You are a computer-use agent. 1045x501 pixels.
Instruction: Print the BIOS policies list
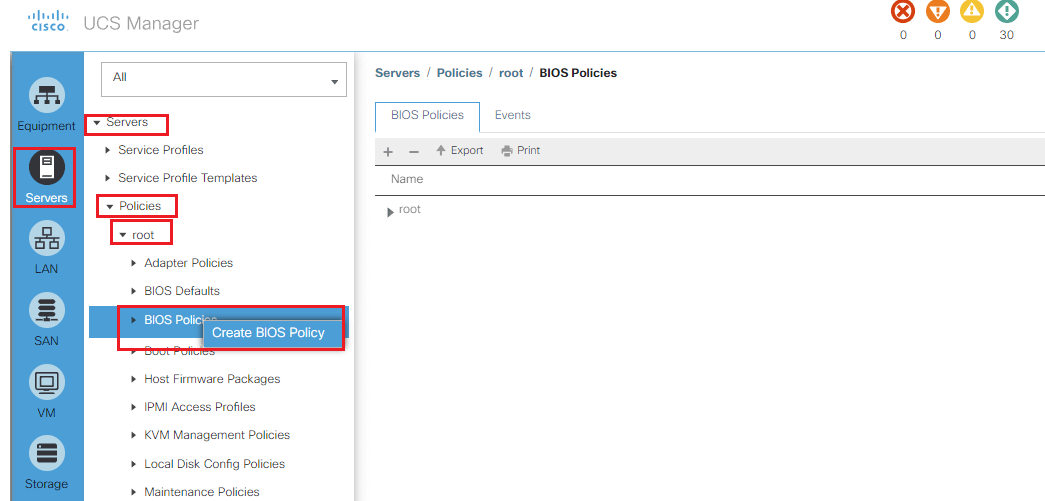[x=521, y=151]
